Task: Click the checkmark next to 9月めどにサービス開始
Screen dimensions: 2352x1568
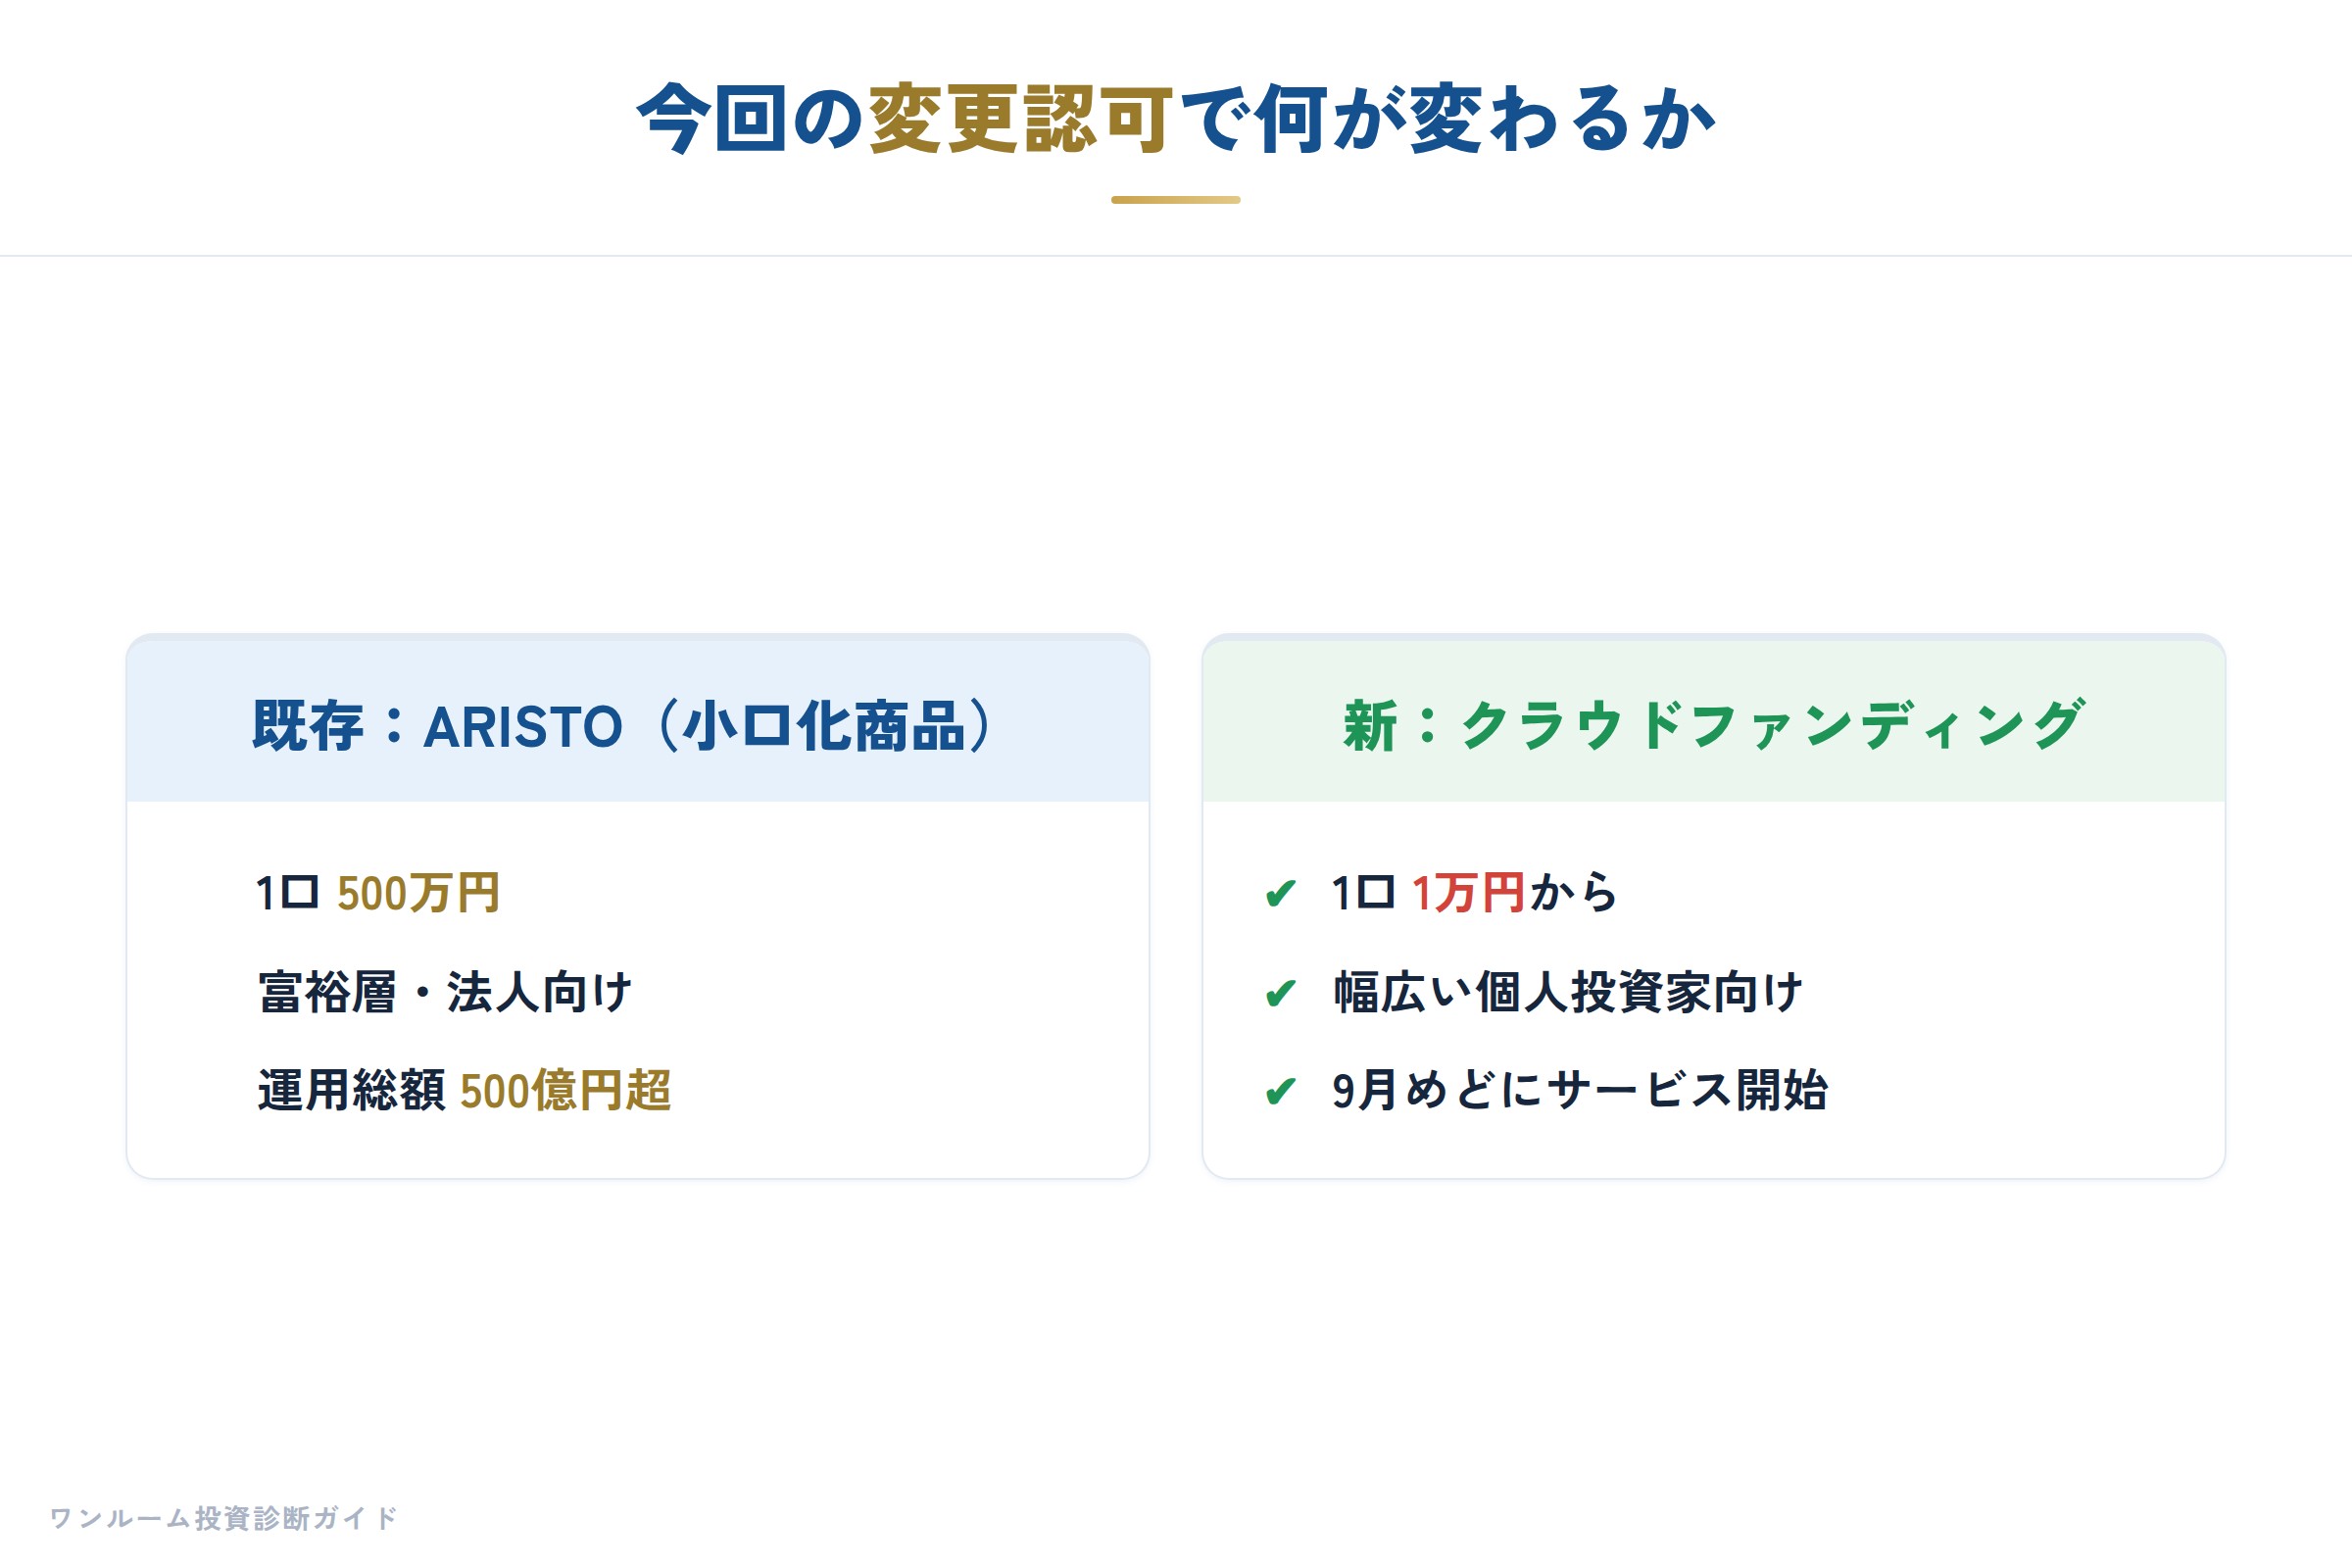Action: [x=1280, y=1091]
